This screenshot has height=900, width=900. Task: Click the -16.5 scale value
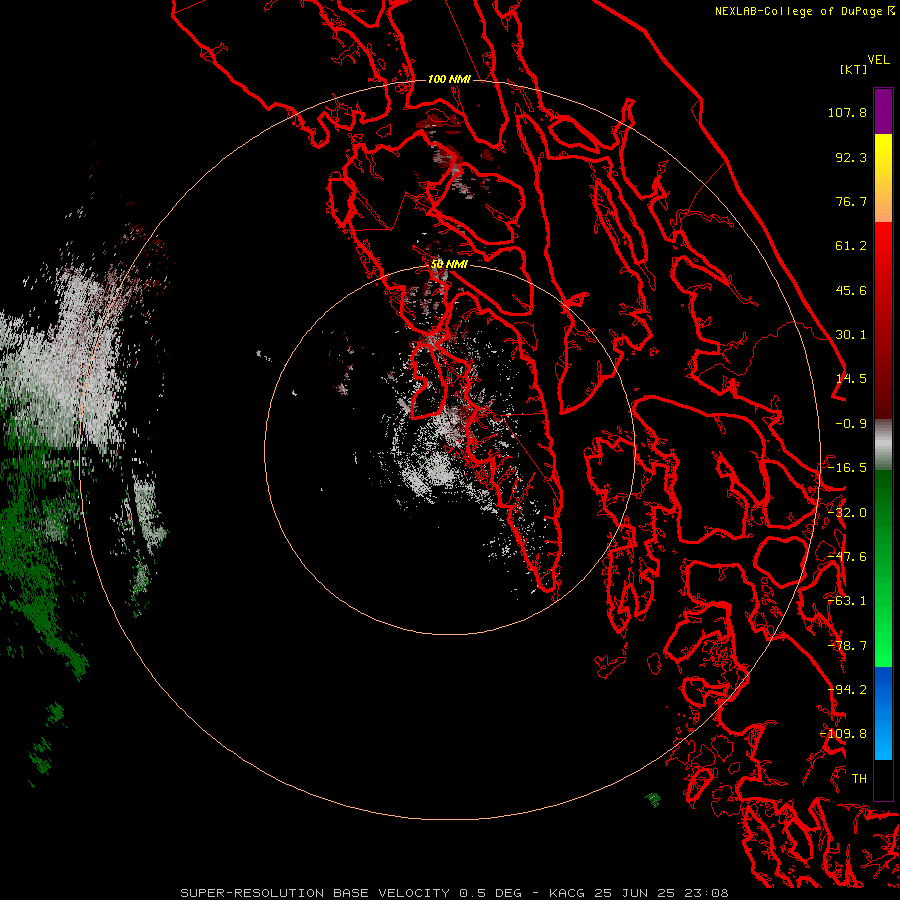point(847,468)
